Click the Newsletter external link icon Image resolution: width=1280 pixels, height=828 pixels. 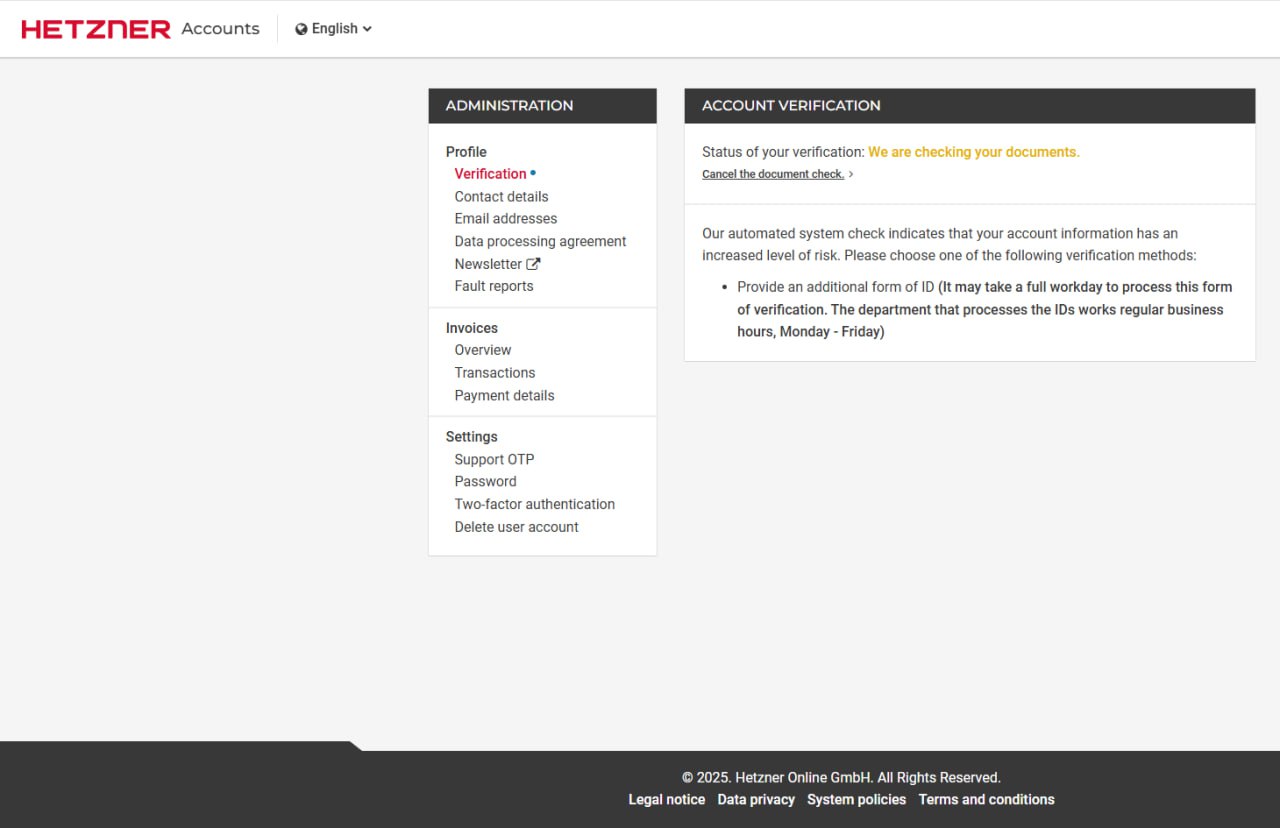point(533,264)
